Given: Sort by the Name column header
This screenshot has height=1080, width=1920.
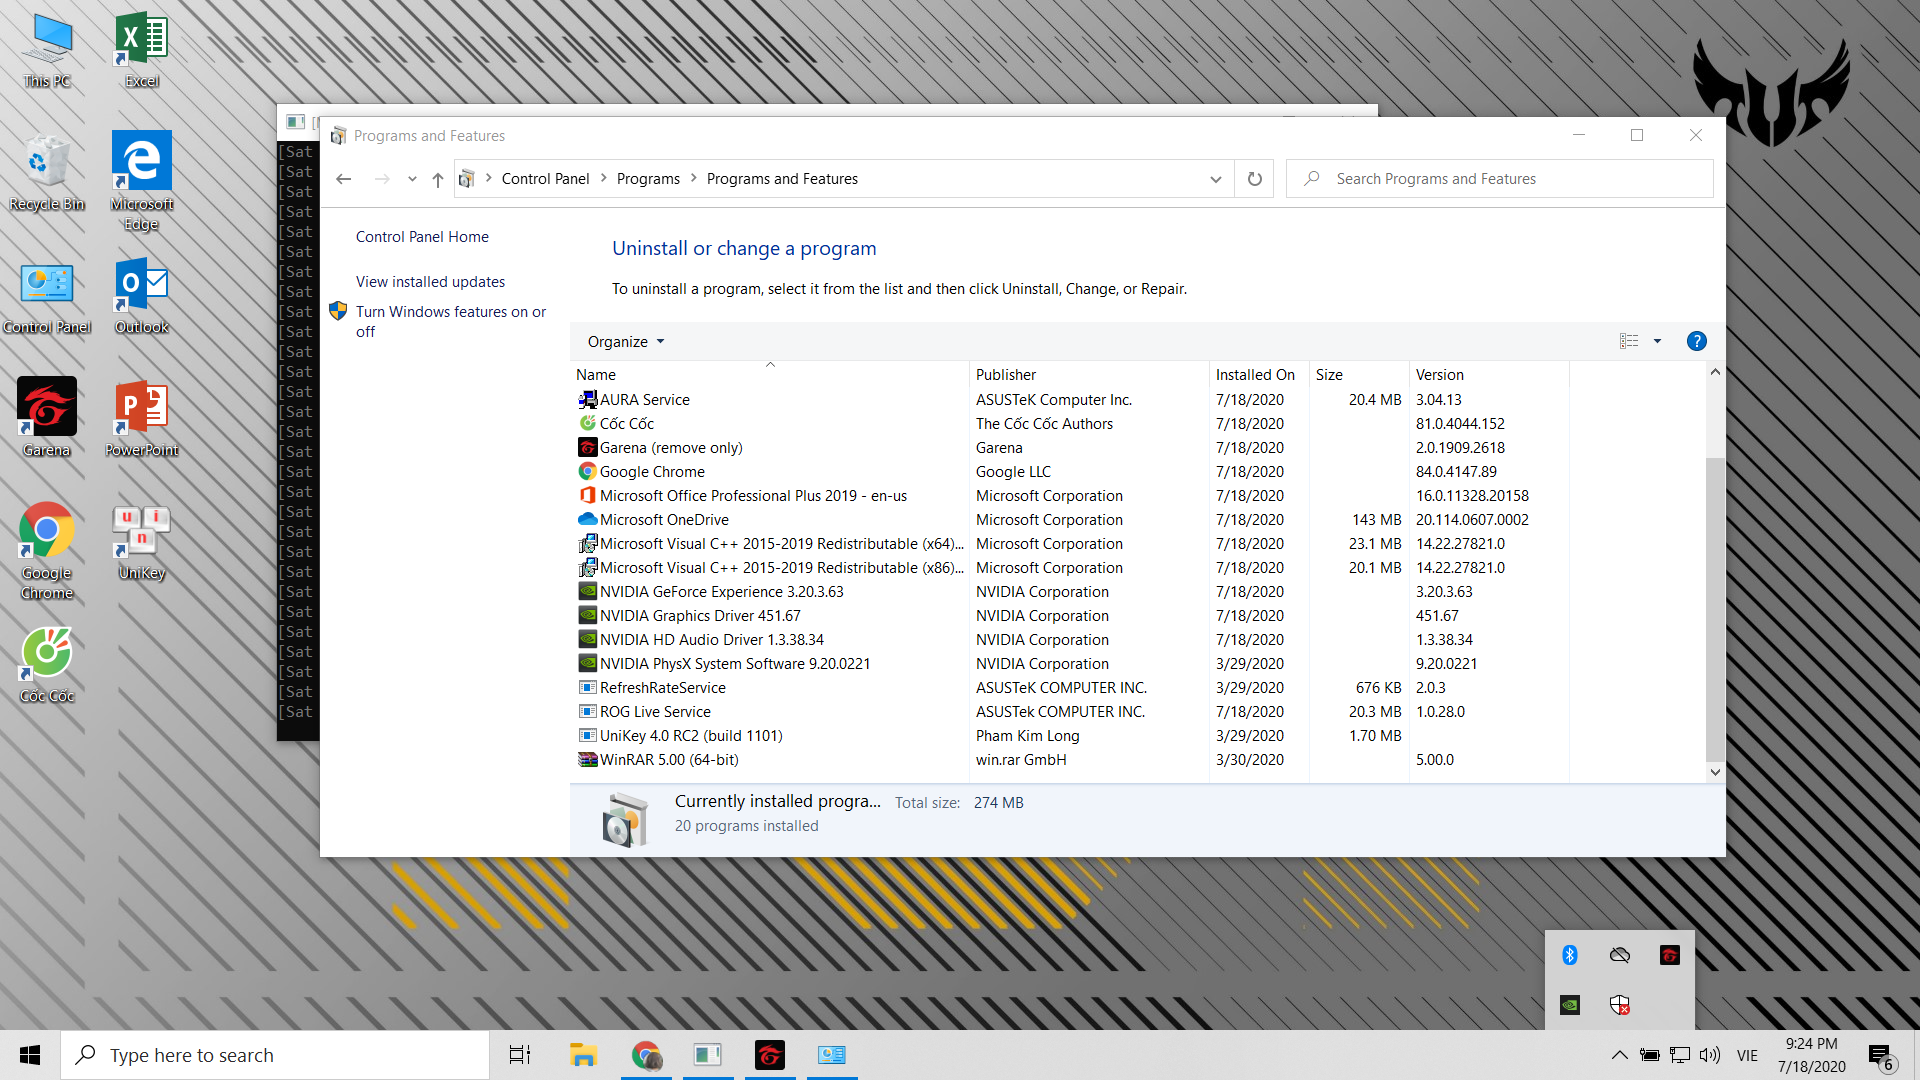Looking at the screenshot, I should pyautogui.click(x=769, y=374).
